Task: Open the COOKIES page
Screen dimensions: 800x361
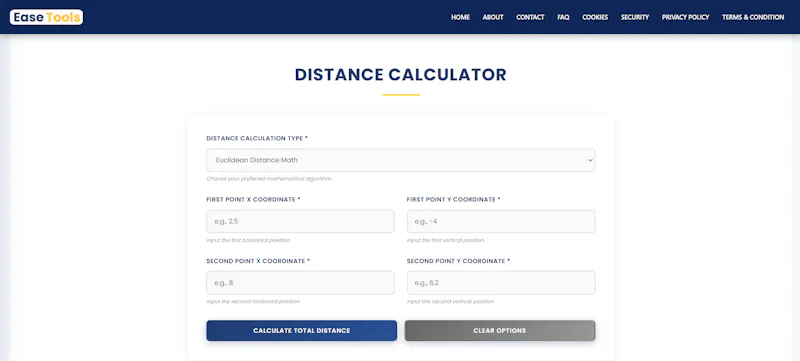Action: (595, 17)
